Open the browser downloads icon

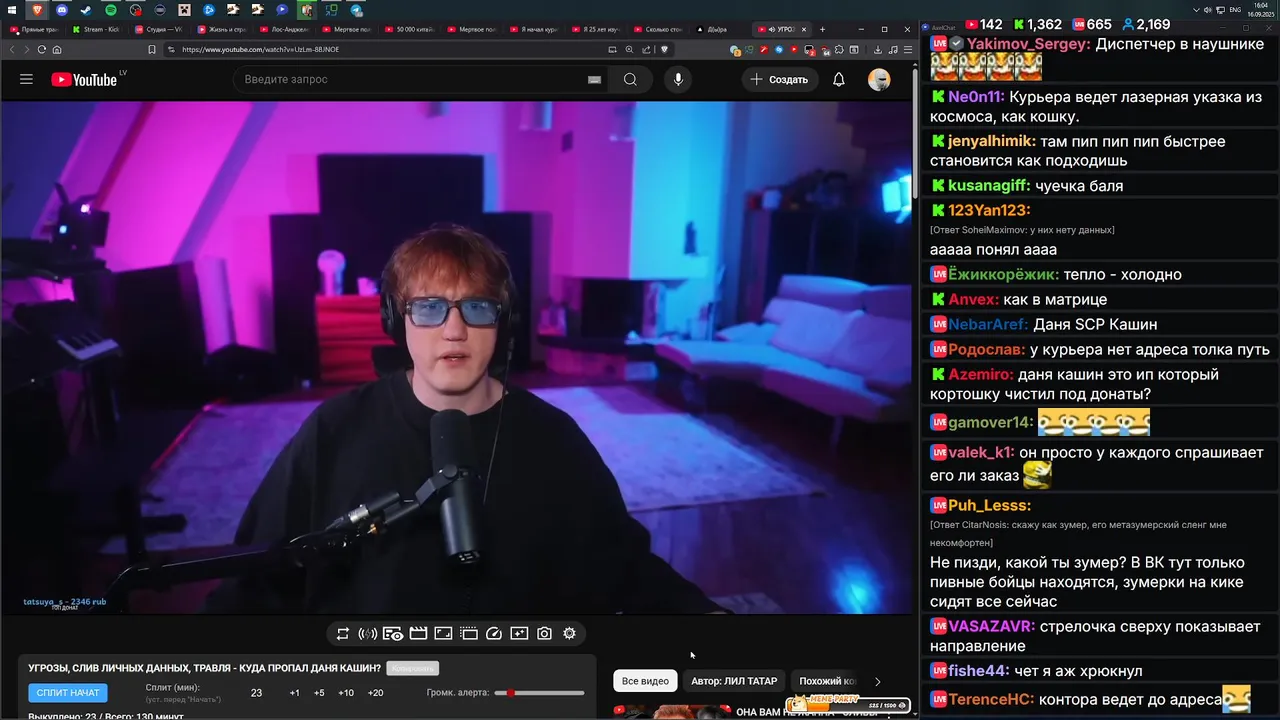[x=878, y=49]
